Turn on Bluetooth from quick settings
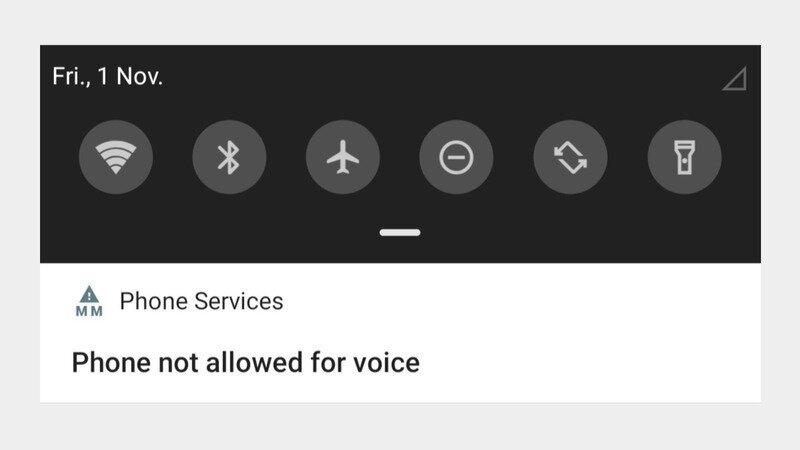 pyautogui.click(x=229, y=157)
